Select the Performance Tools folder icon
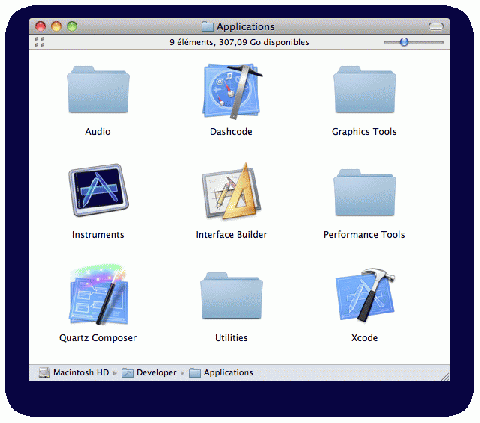 (364, 193)
